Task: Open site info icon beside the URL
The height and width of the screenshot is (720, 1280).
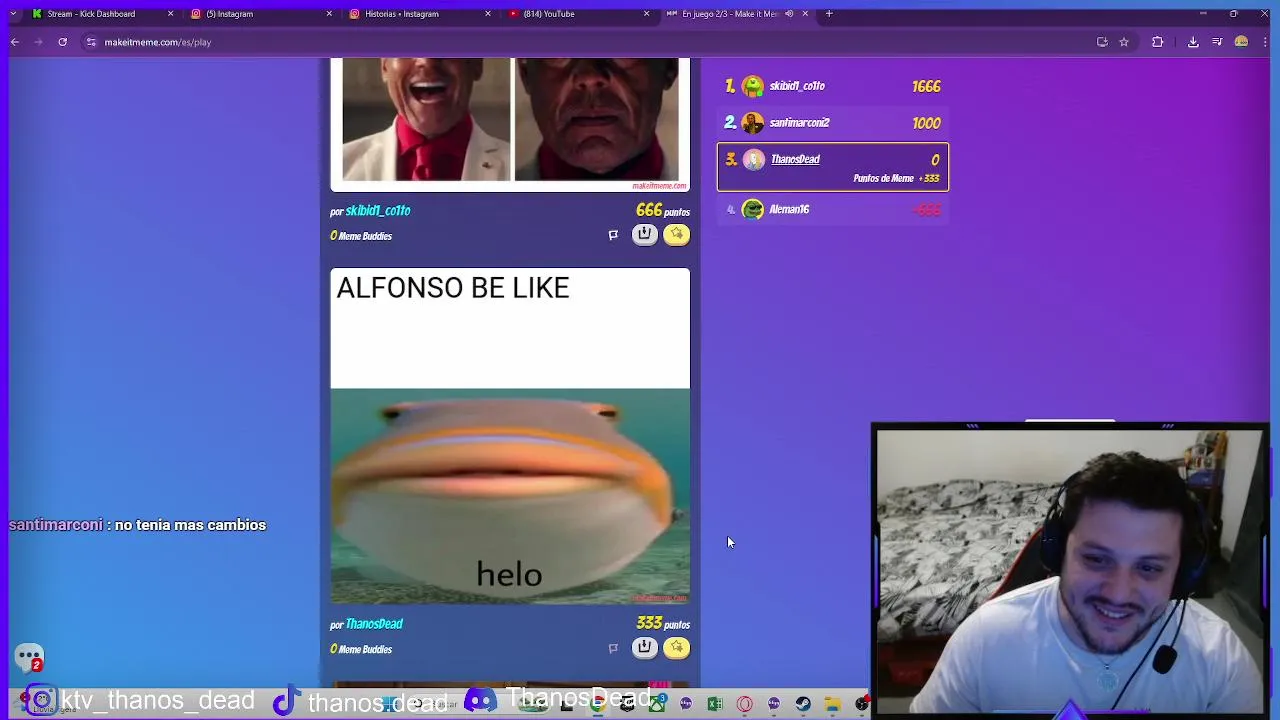Action: (x=91, y=42)
